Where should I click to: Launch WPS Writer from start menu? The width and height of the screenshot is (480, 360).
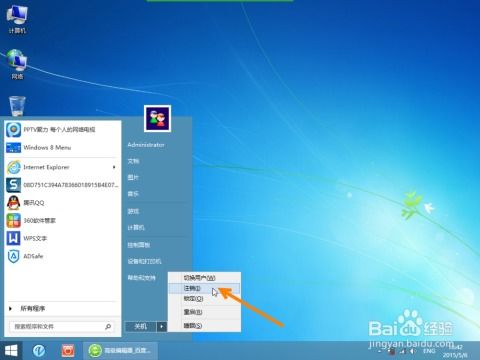[14, 238]
